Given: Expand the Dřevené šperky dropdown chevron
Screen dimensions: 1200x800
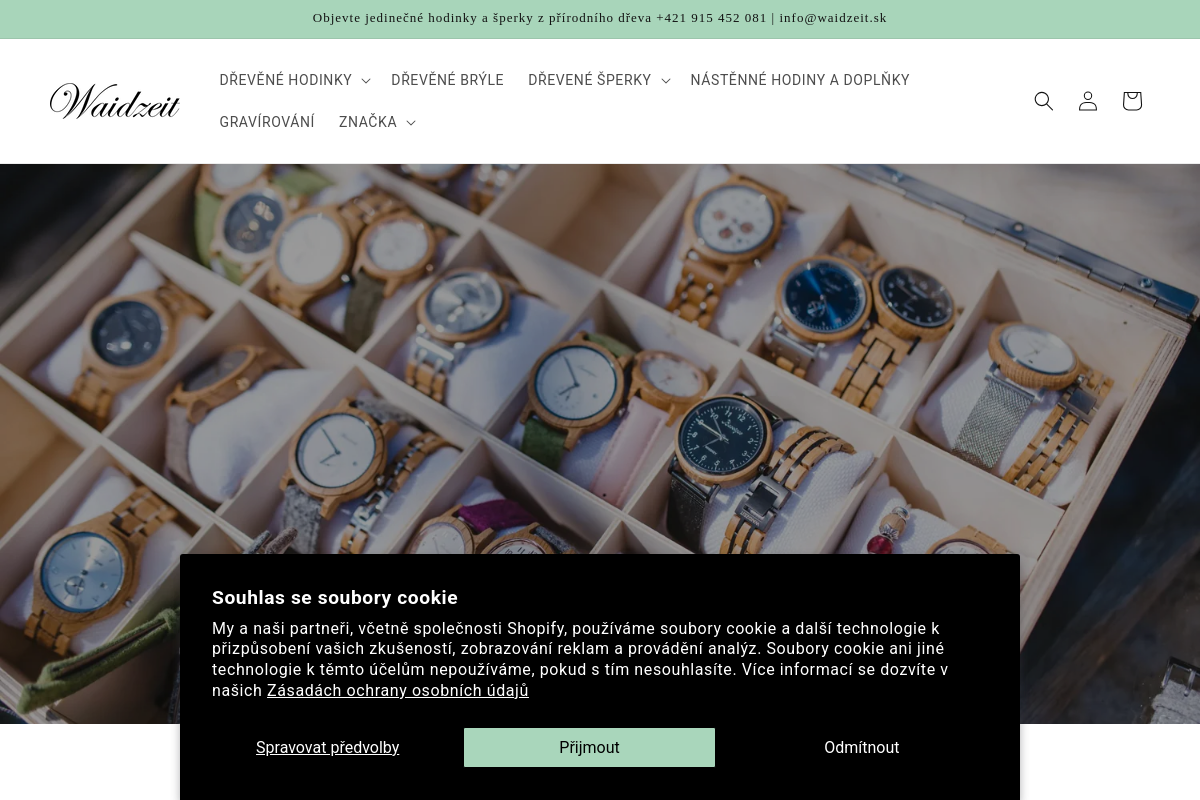Looking at the screenshot, I should 665,80.
